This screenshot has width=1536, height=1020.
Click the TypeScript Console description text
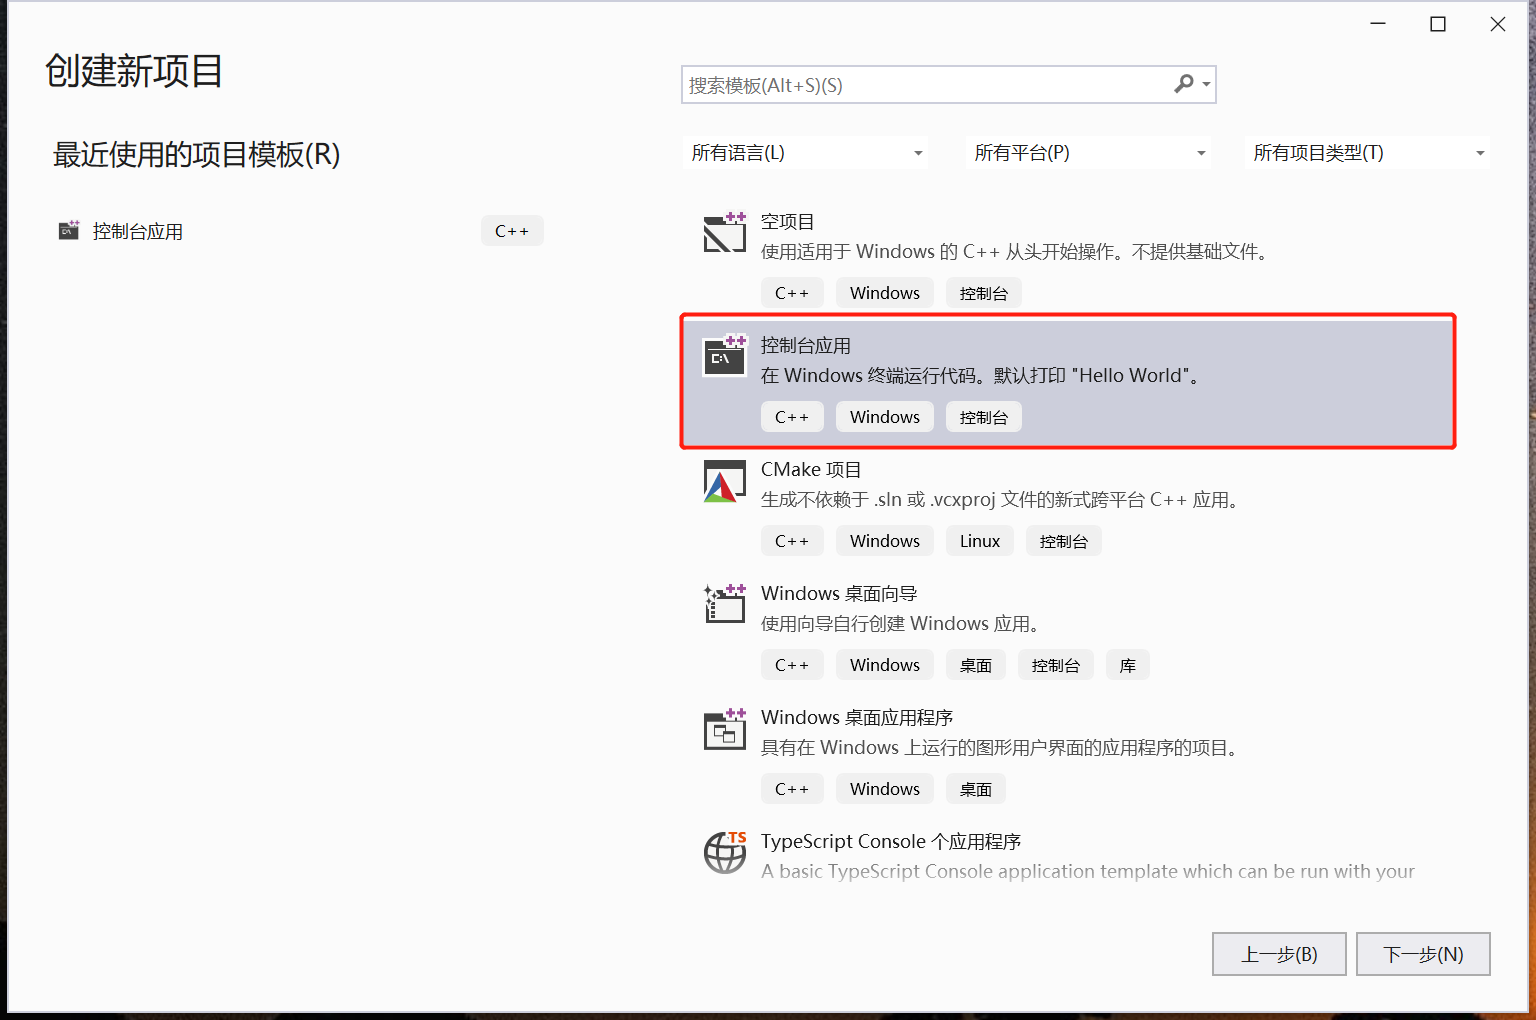pos(1088,871)
